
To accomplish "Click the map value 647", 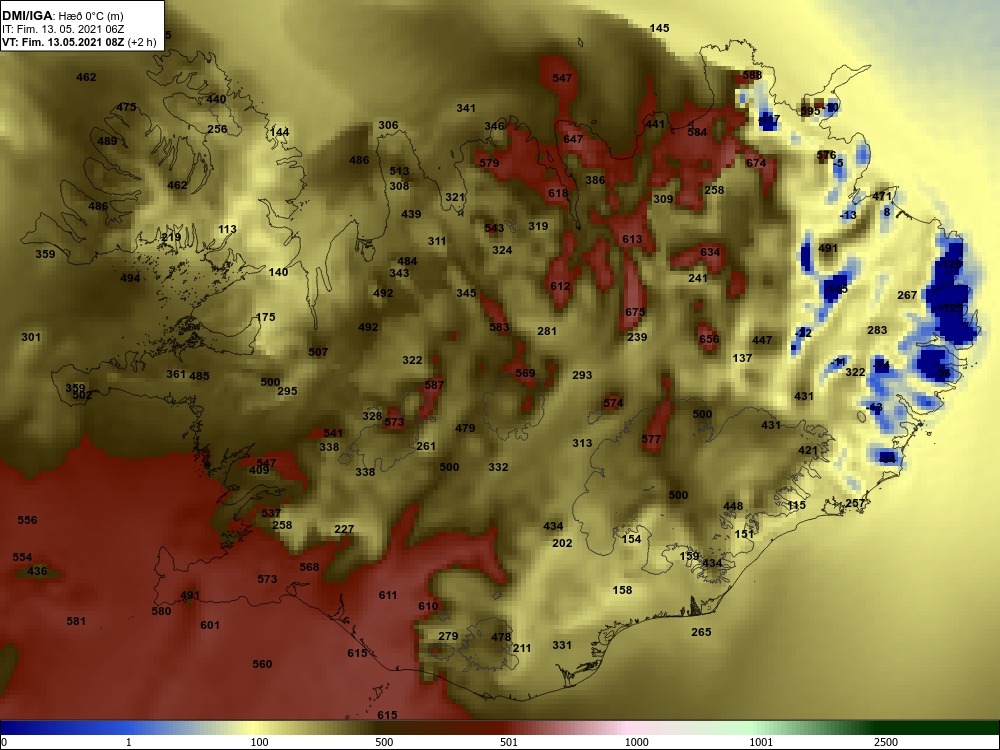I will [x=573, y=139].
